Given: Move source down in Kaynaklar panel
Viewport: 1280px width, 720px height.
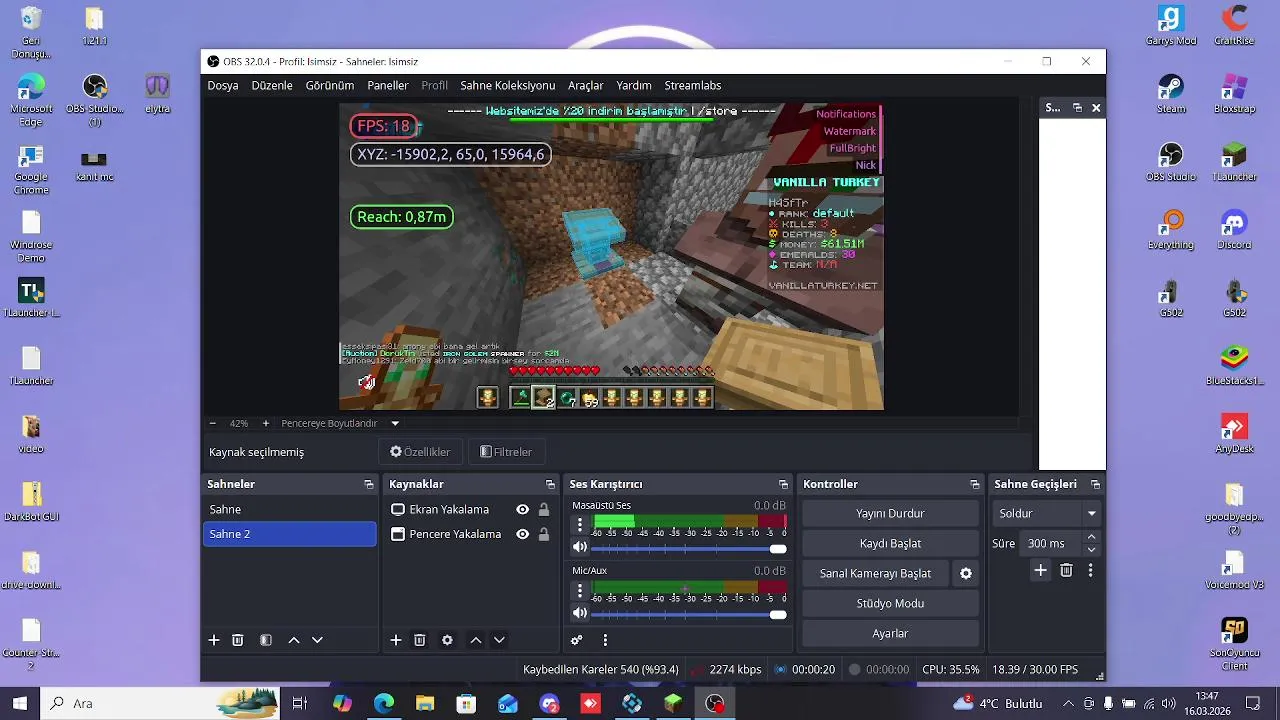Looking at the screenshot, I should 499,640.
